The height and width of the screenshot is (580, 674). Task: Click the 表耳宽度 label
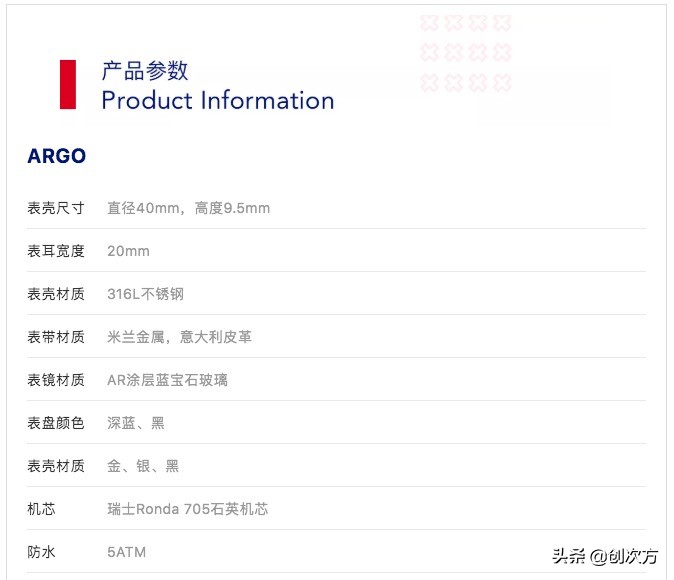click(x=56, y=251)
